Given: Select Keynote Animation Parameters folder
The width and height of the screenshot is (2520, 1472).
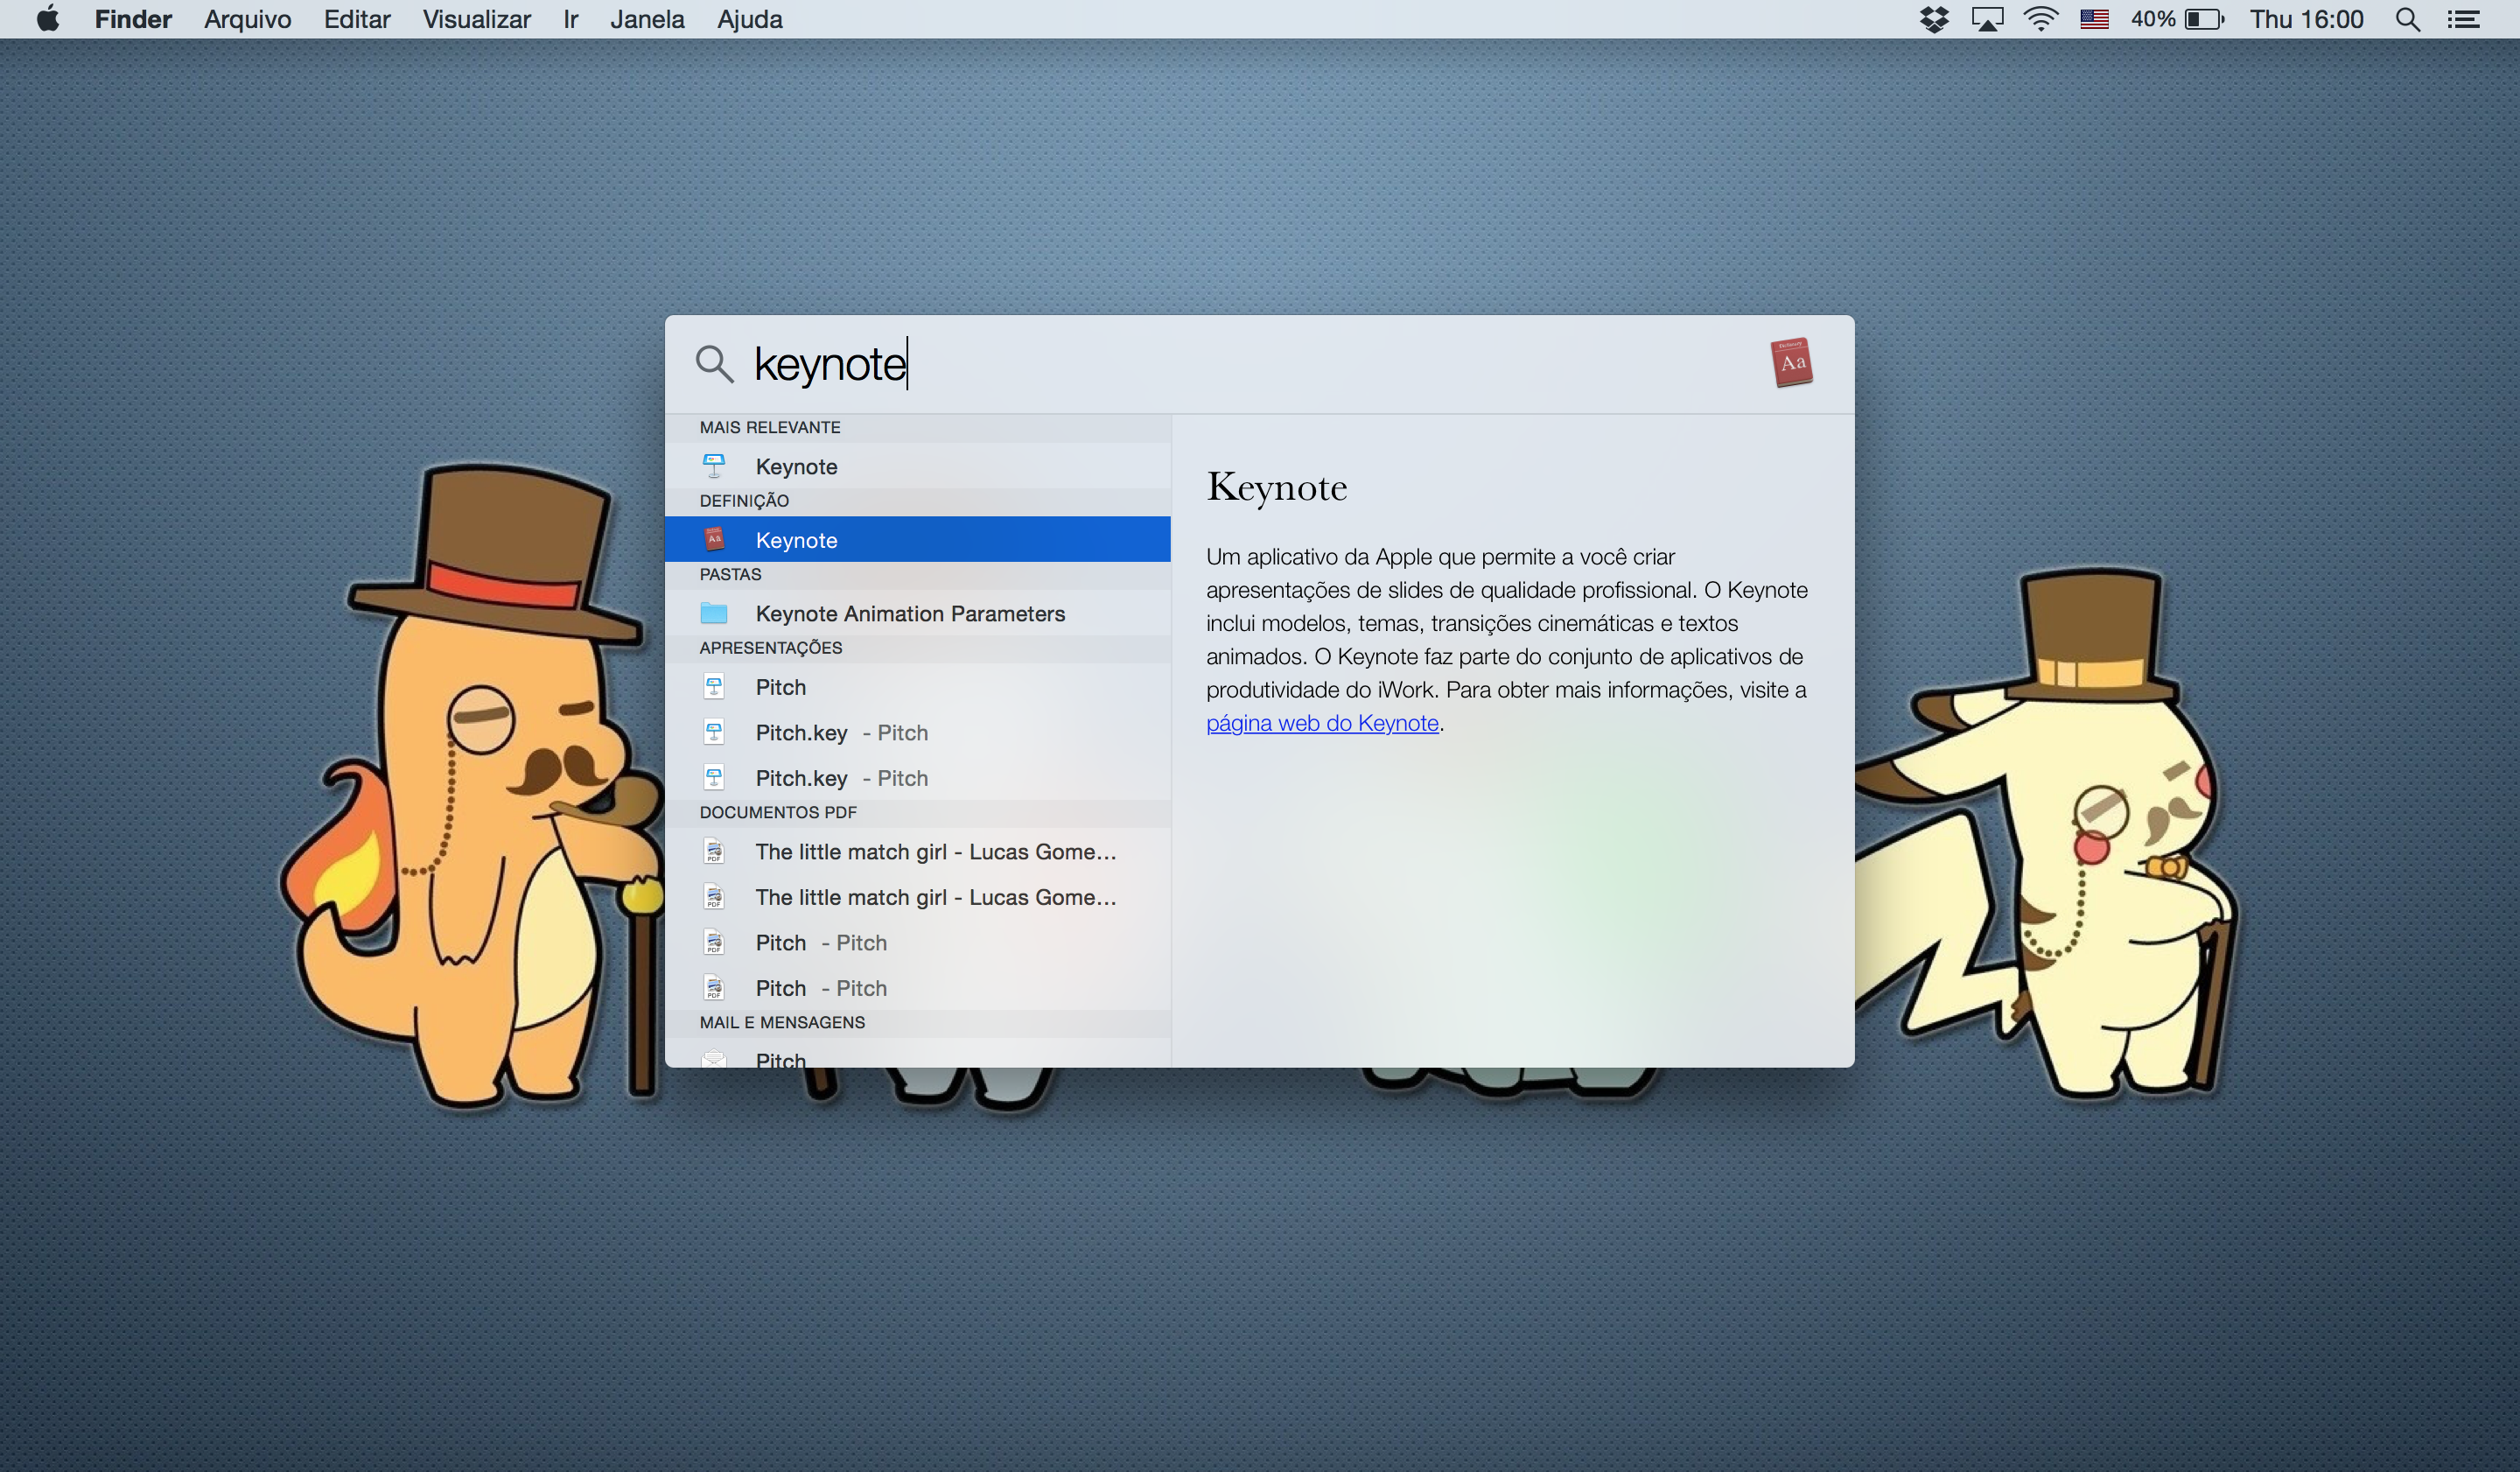Looking at the screenshot, I should (917, 613).
